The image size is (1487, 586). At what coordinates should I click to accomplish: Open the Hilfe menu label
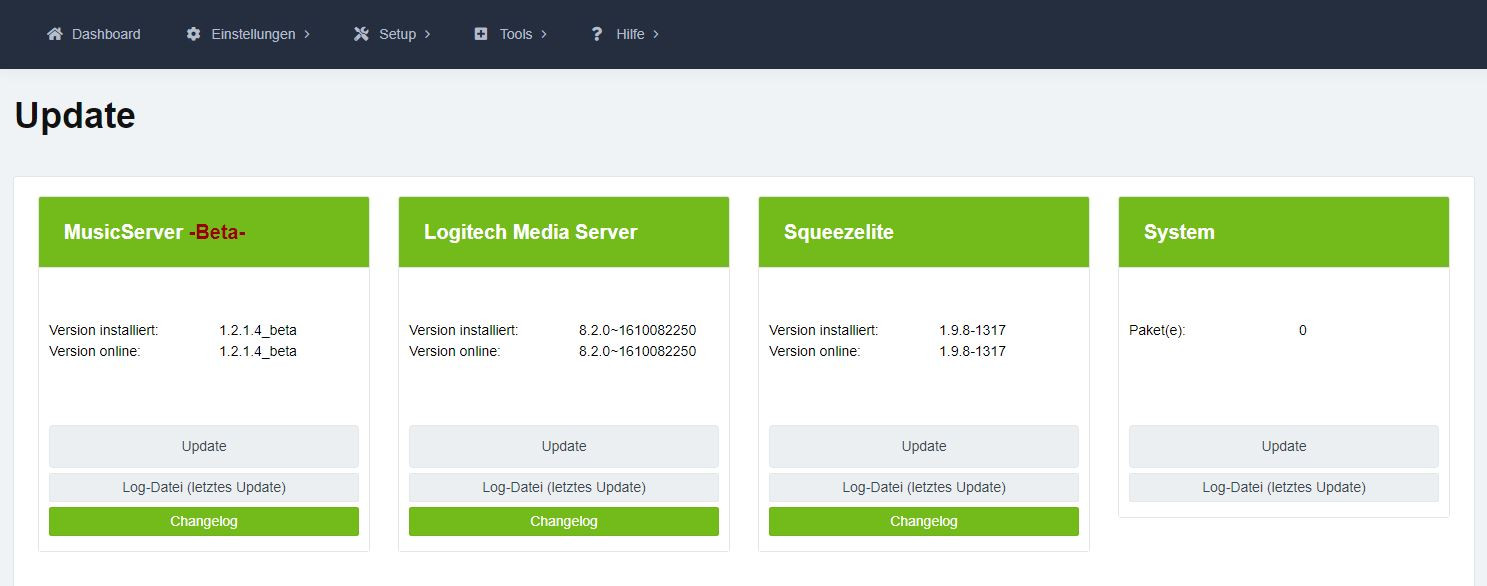630,34
